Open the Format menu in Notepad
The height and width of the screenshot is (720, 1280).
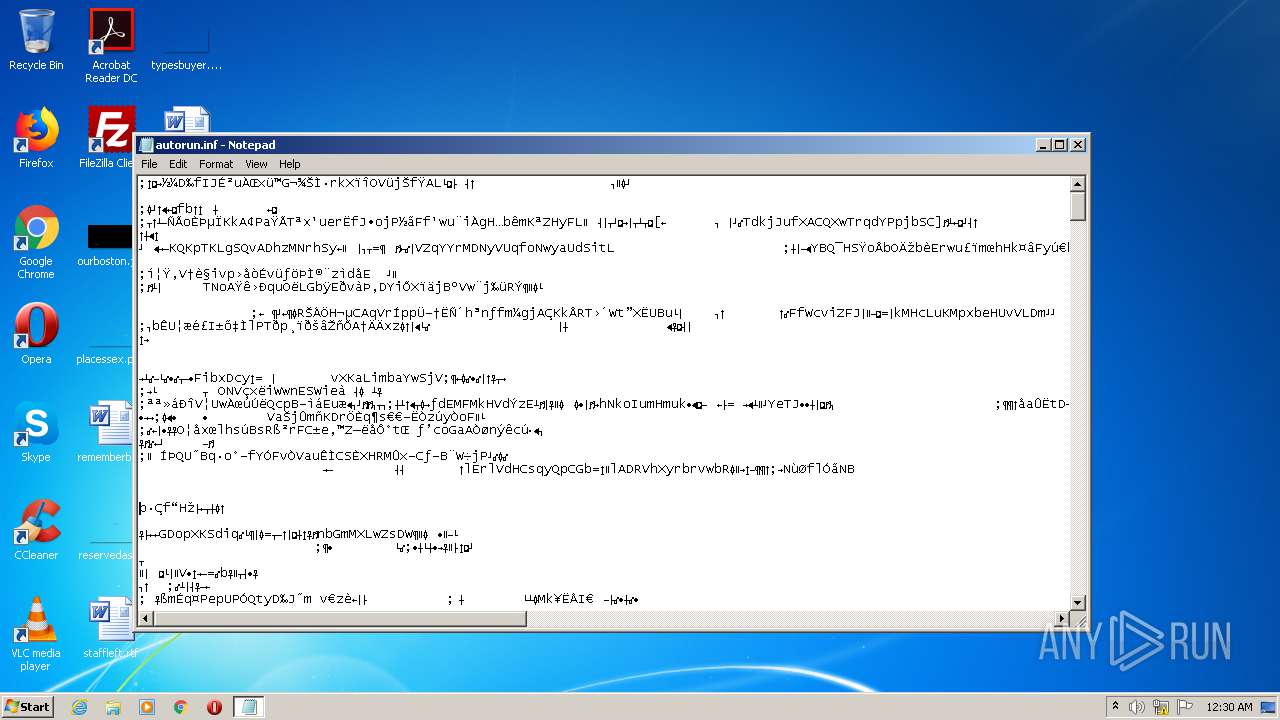tap(216, 164)
